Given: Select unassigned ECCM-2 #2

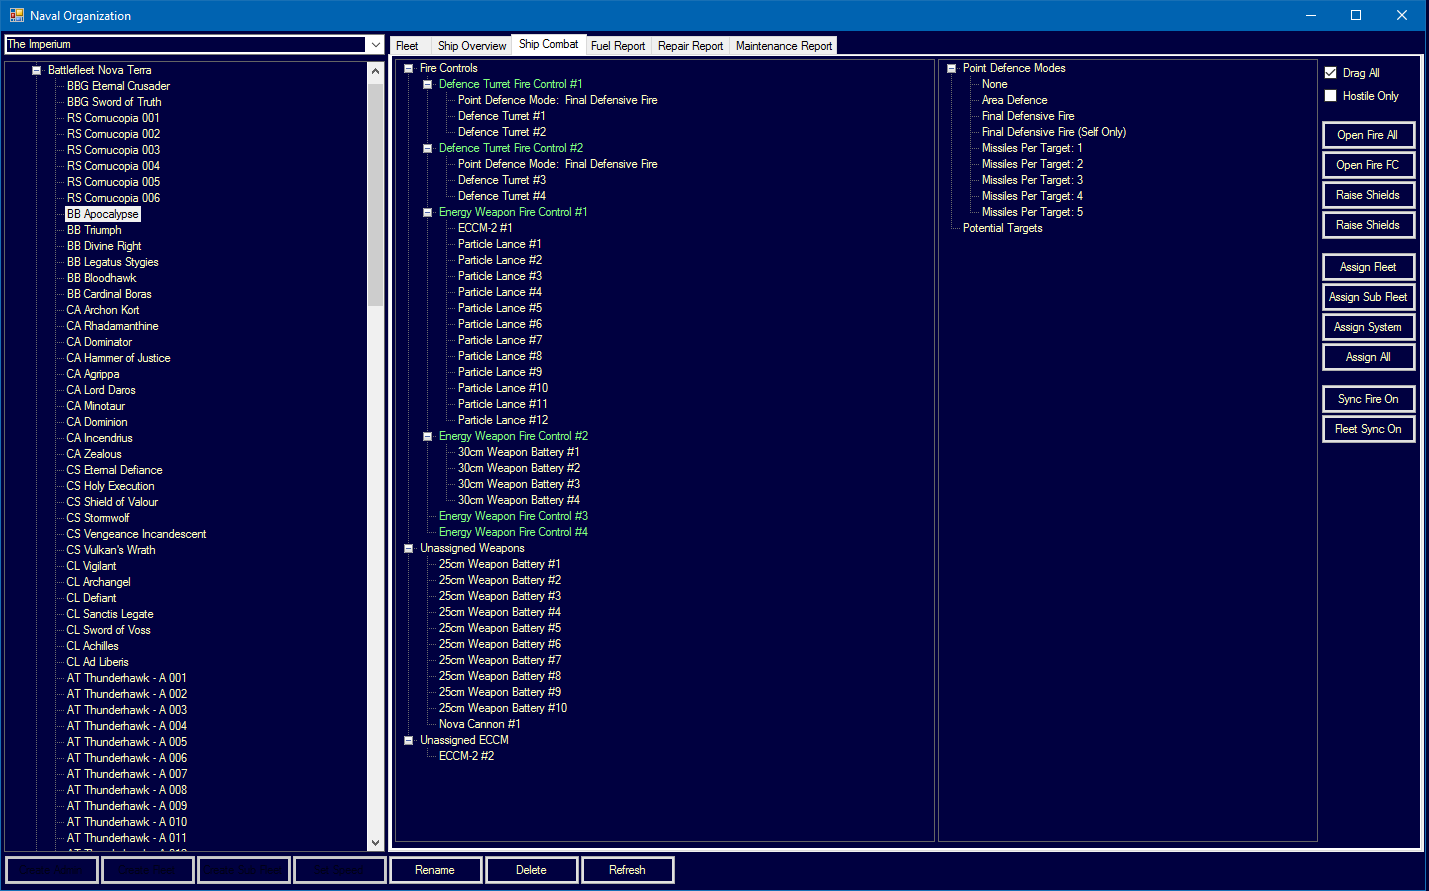Looking at the screenshot, I should click(x=466, y=756).
